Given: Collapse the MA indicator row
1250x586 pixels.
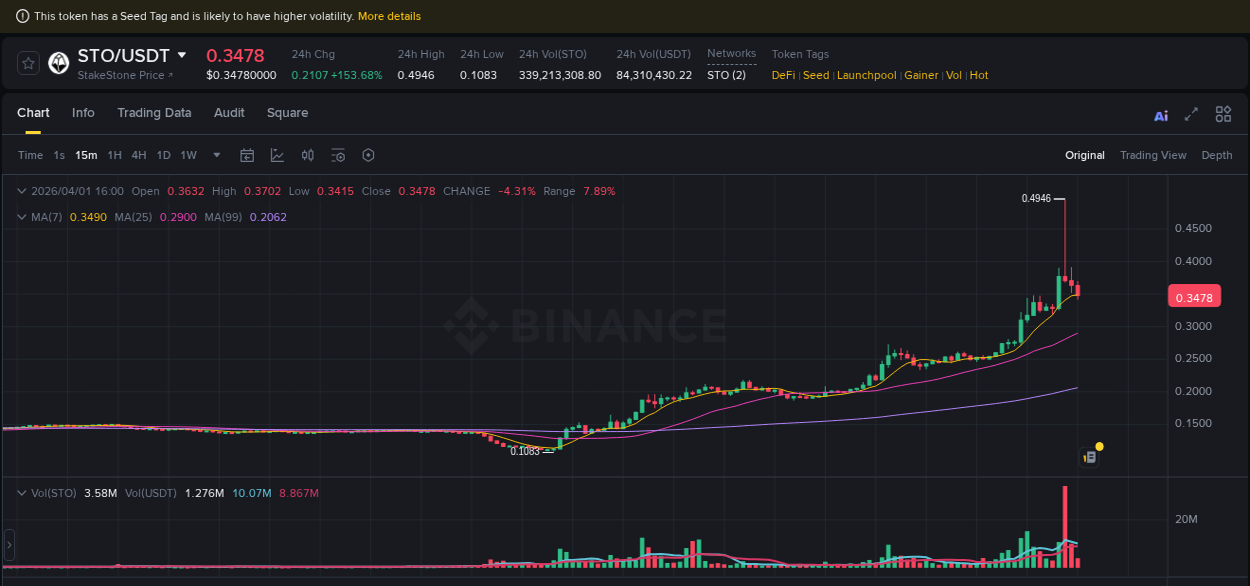Looking at the screenshot, I should [x=21, y=216].
